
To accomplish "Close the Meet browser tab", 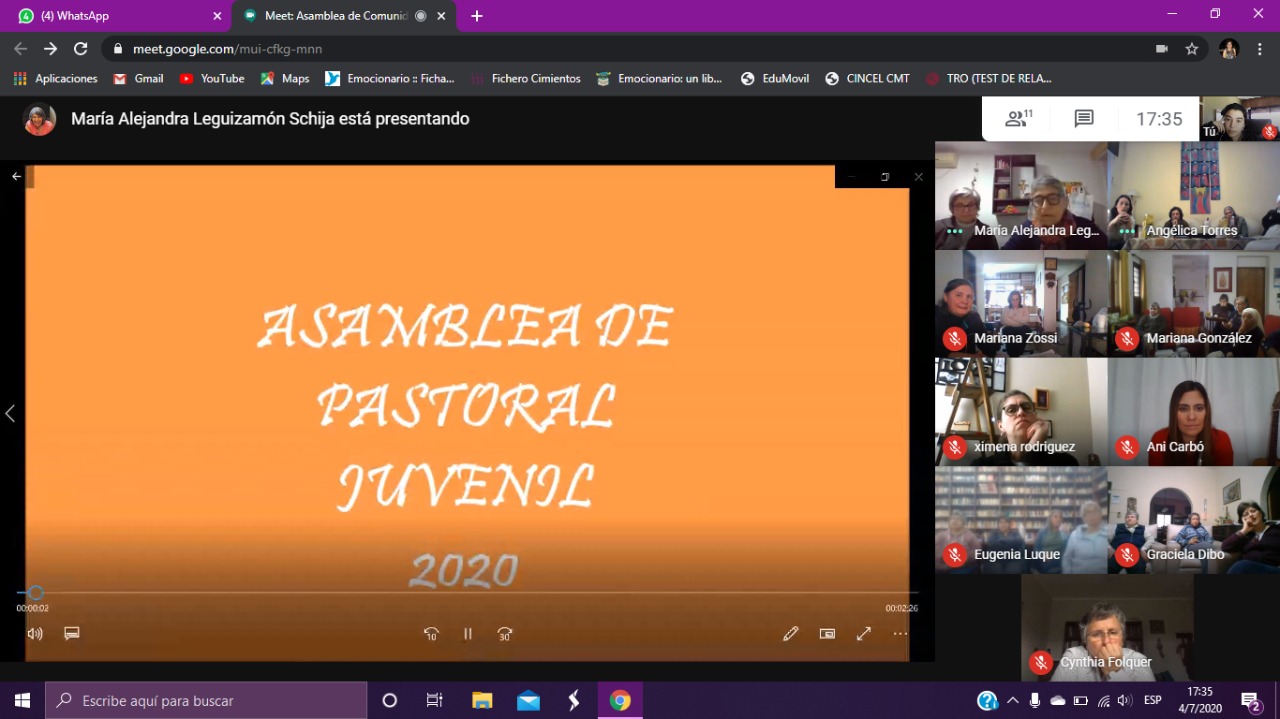I will (441, 16).
